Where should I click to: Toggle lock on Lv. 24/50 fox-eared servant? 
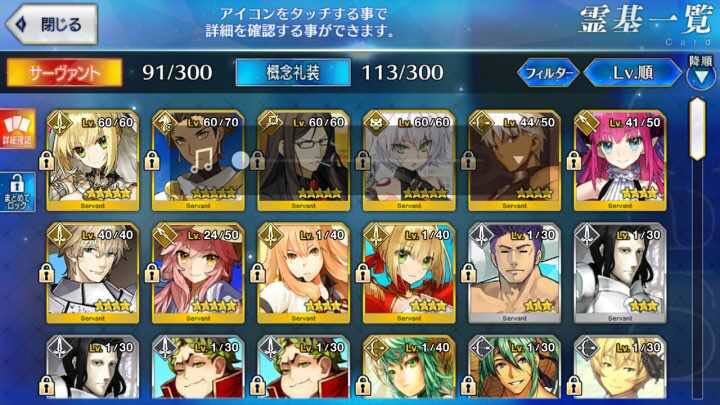tap(152, 274)
